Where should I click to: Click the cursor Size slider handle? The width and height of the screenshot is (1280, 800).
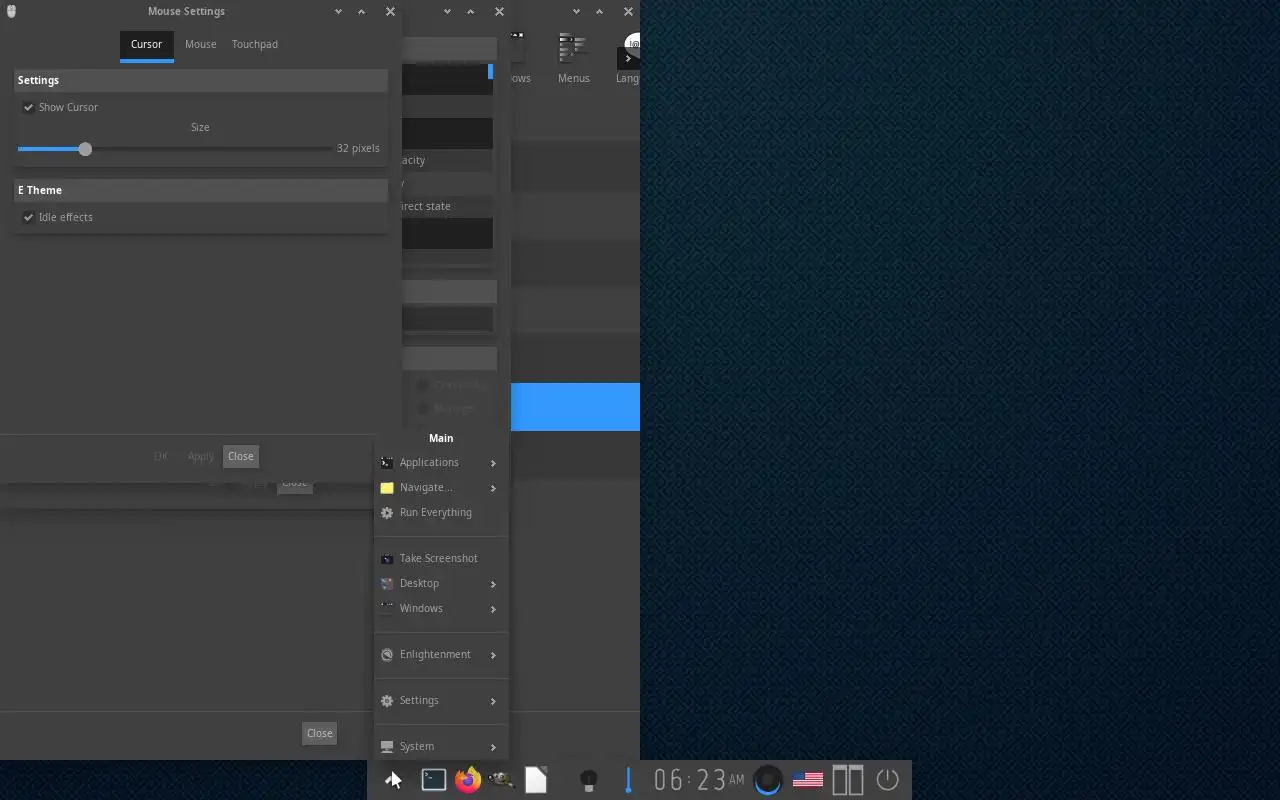(85, 149)
